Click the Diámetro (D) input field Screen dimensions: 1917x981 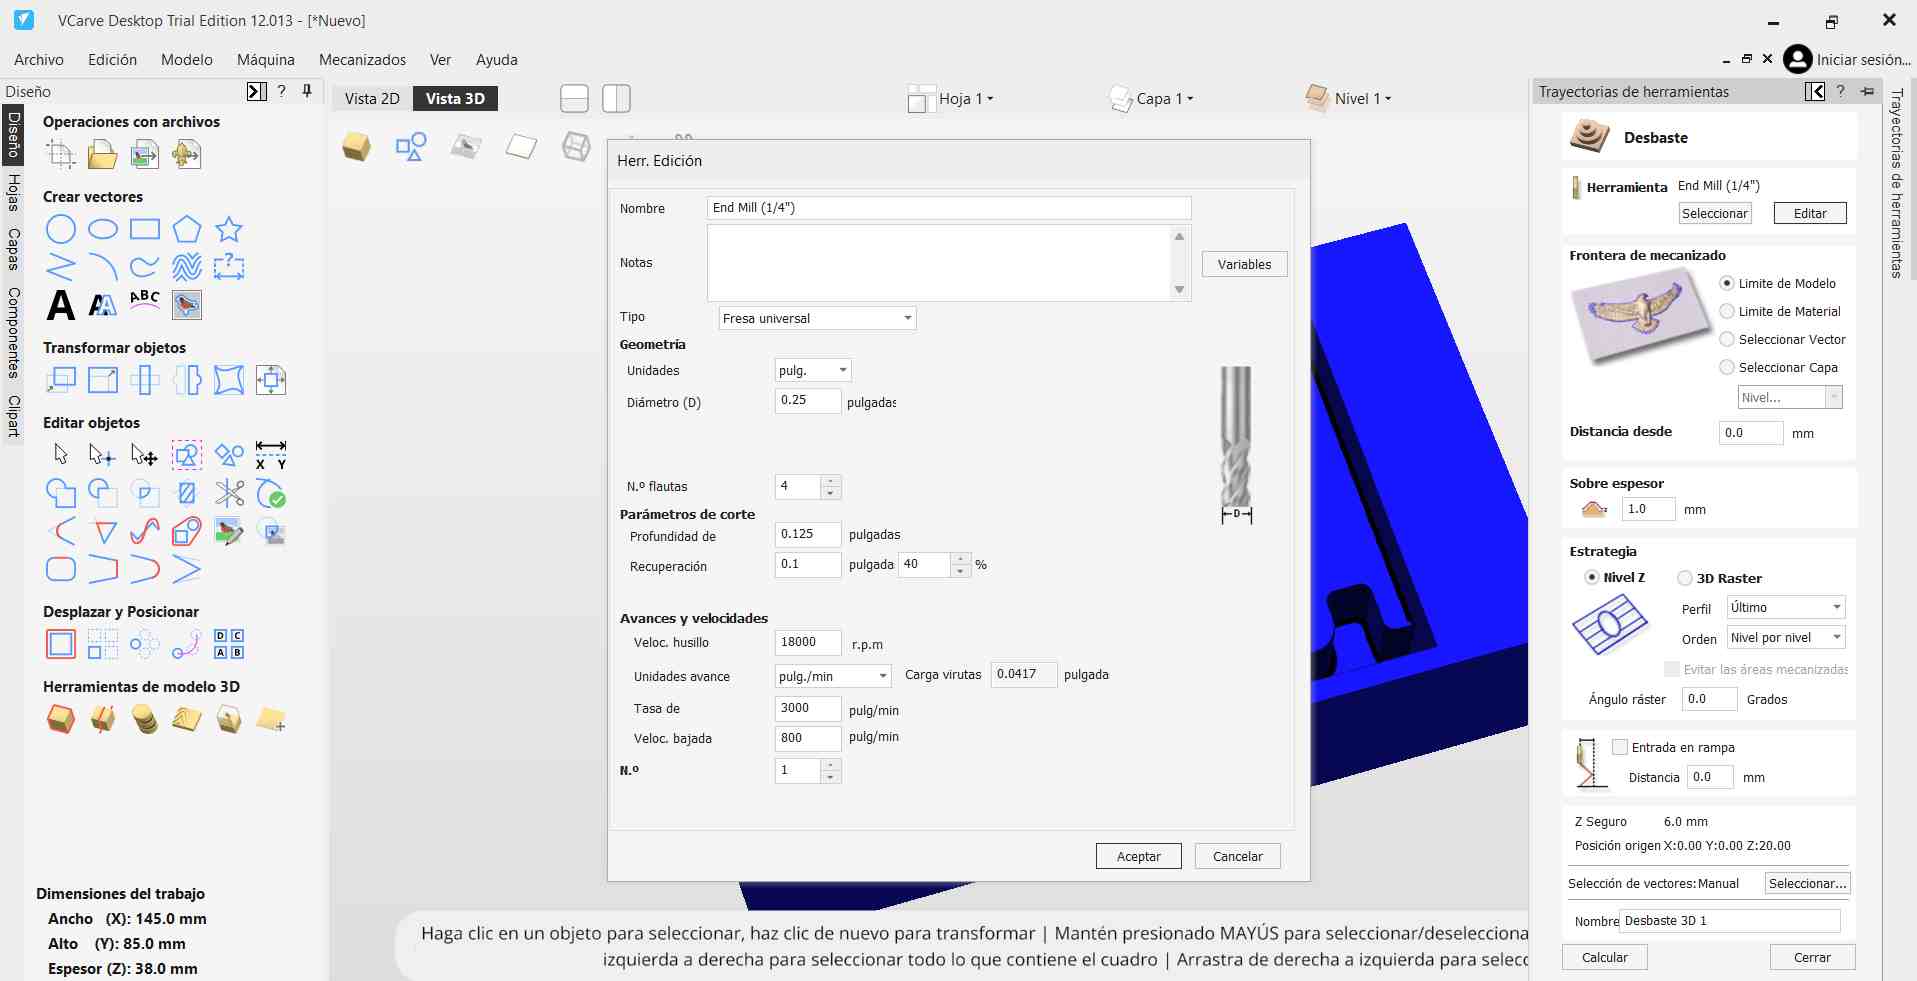coord(808,400)
